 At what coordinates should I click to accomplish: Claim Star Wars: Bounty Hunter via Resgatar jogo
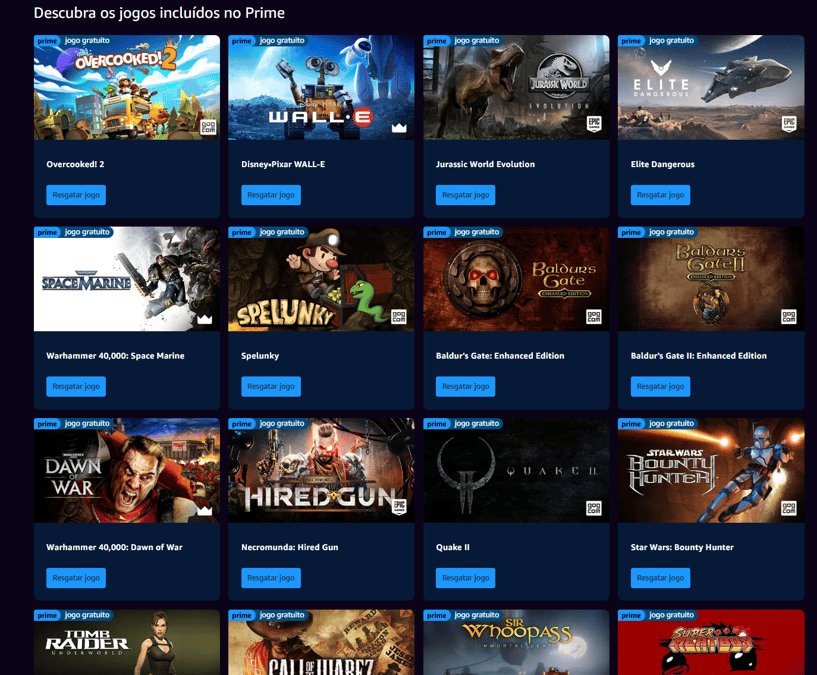661,578
